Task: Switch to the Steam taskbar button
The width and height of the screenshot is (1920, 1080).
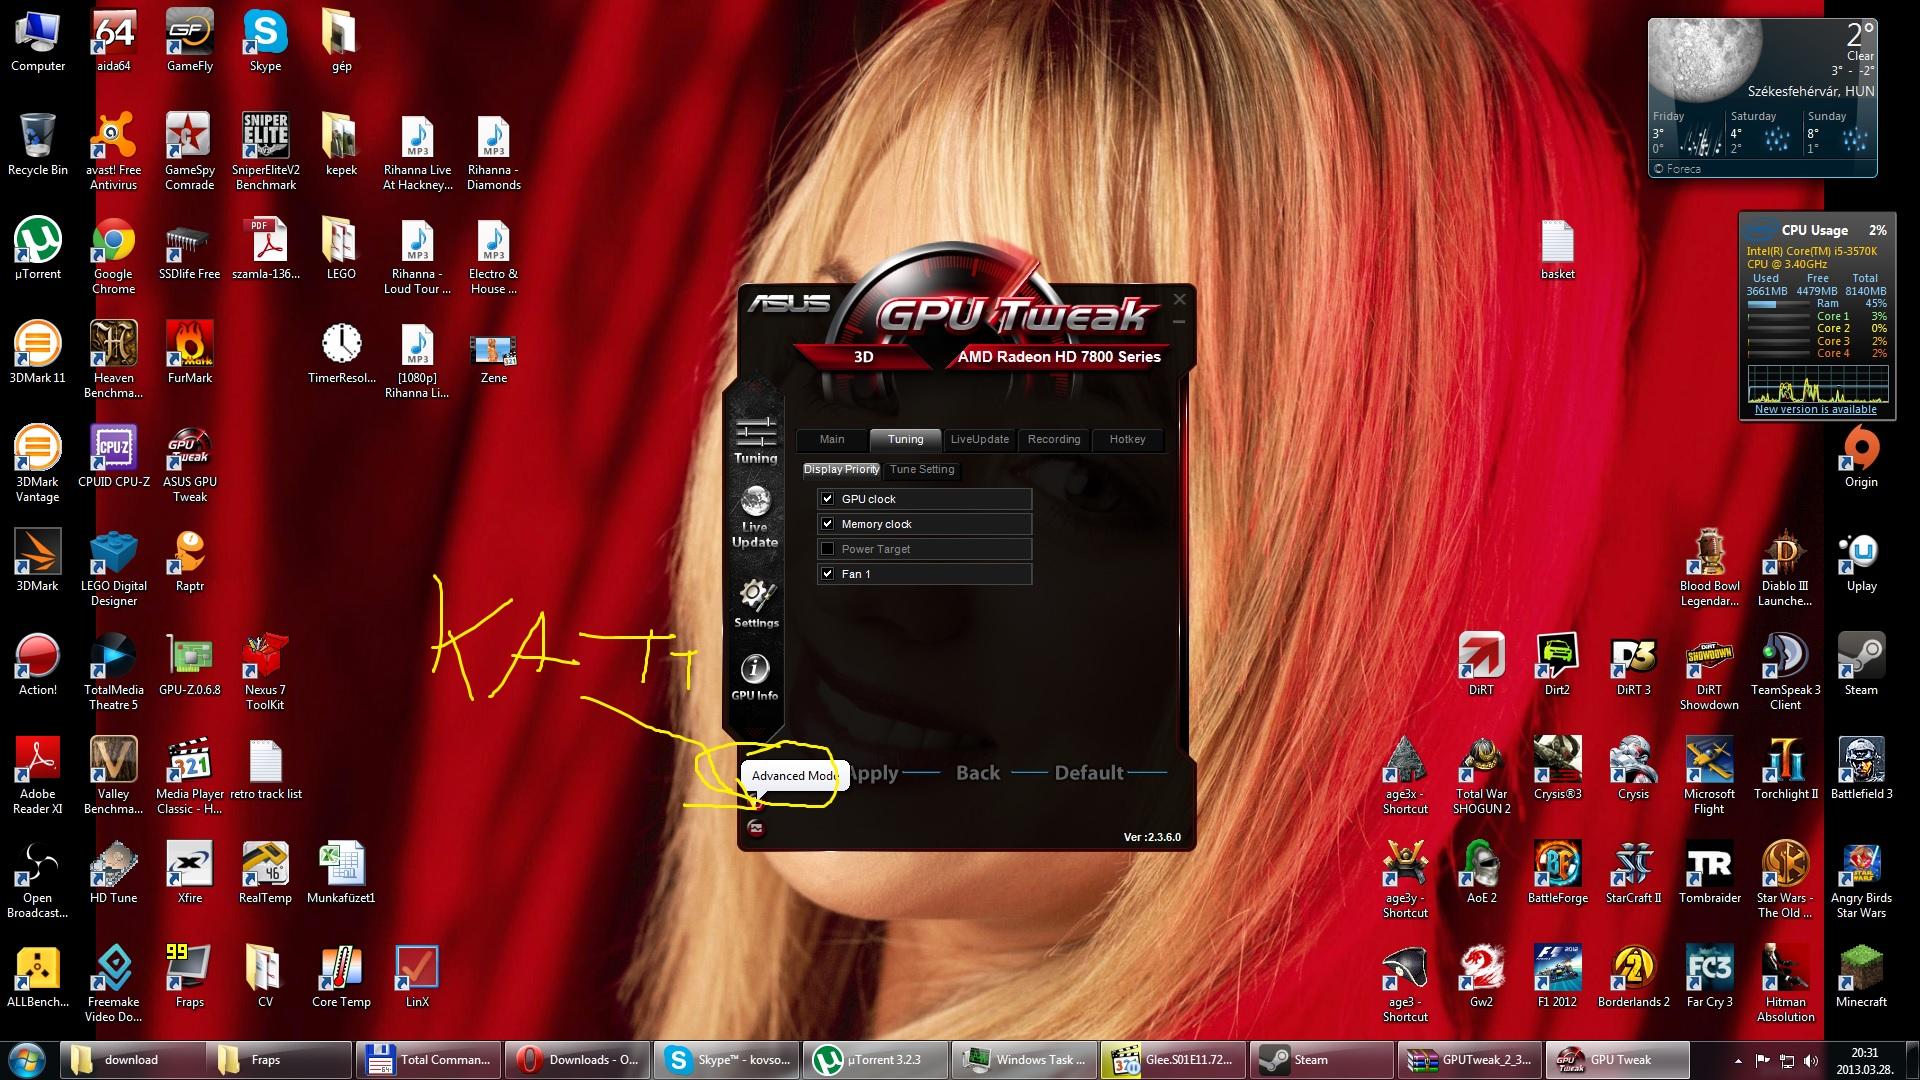Action: pyautogui.click(x=1321, y=1060)
